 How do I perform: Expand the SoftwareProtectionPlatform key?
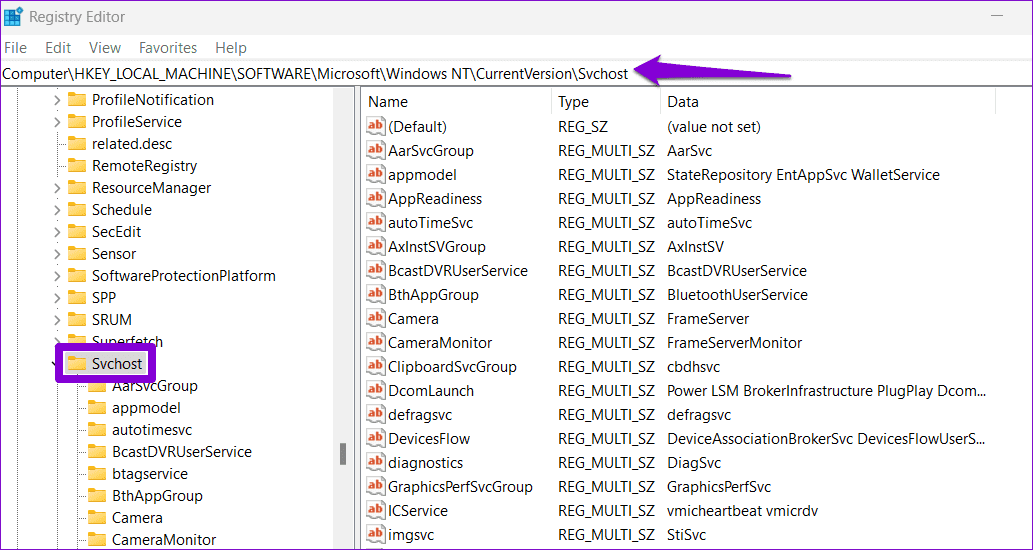pos(57,276)
